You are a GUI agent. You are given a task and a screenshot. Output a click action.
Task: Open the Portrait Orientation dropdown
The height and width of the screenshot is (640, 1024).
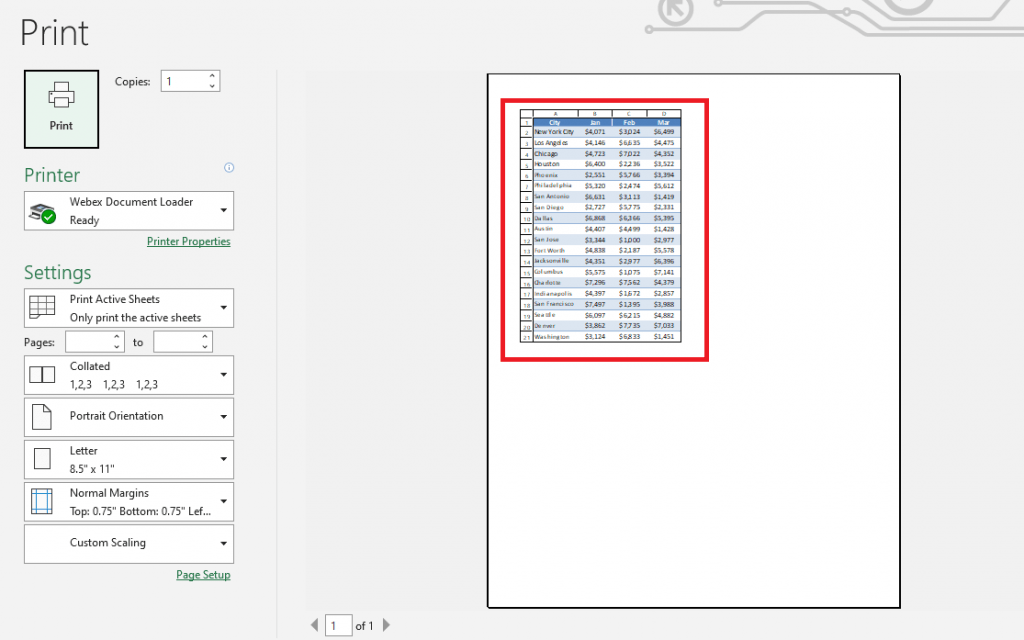225,416
